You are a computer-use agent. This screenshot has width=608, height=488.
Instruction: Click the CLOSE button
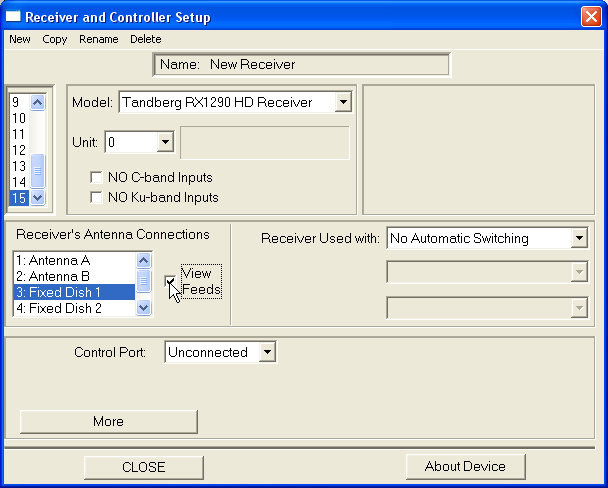(143, 467)
